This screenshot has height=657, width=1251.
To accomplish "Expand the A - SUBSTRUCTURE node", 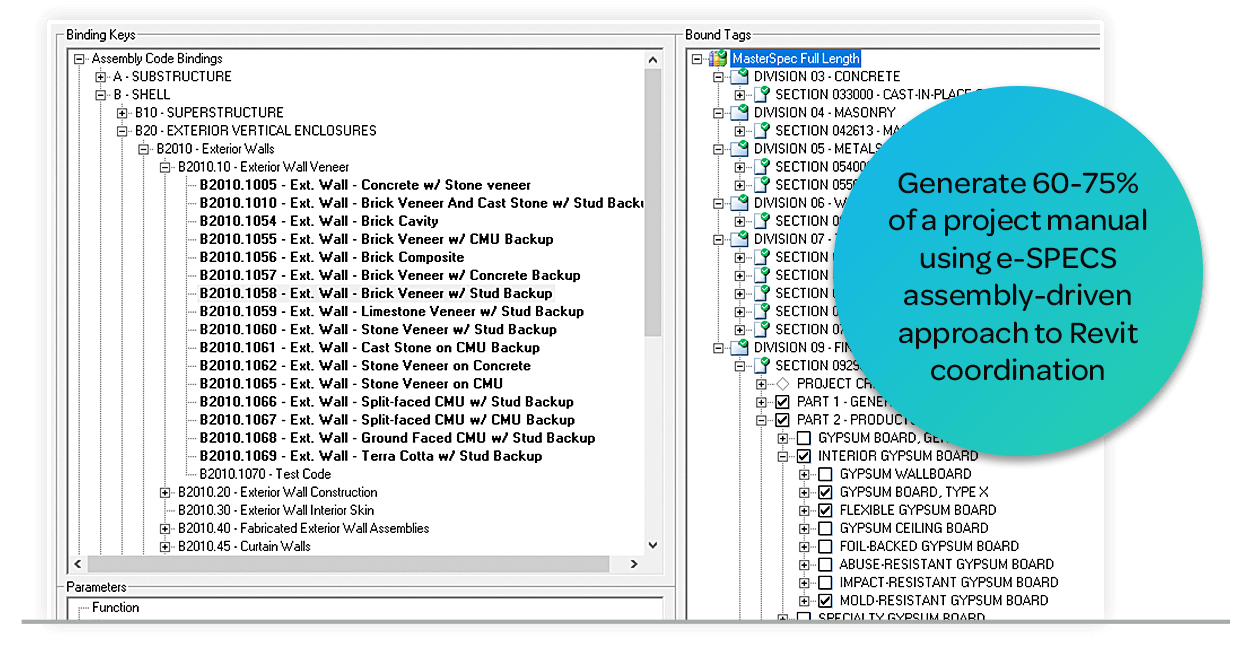I will (x=101, y=77).
